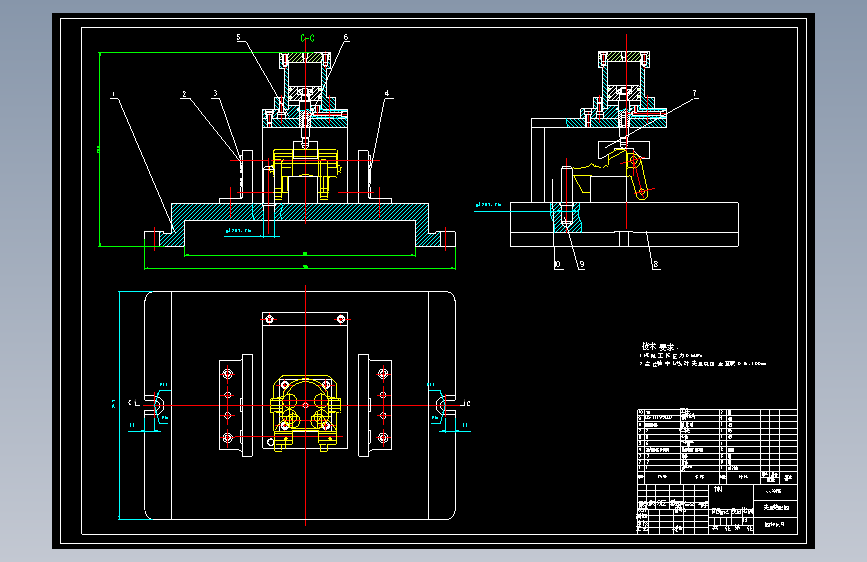Select the cyan tolerance text left of the side view
The width and height of the screenshot is (867, 562).
(x=489, y=205)
